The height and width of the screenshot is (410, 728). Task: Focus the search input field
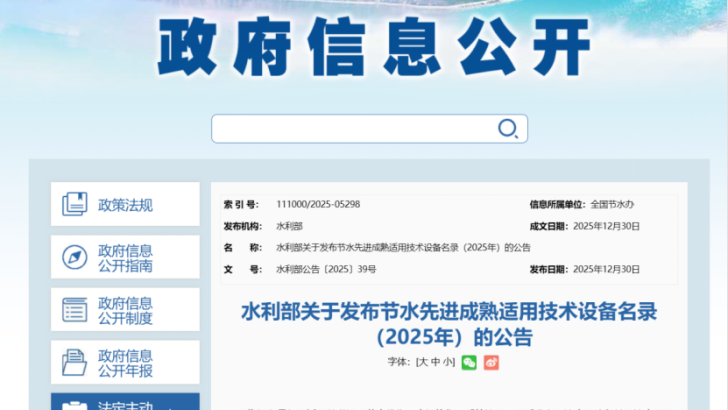(x=355, y=128)
